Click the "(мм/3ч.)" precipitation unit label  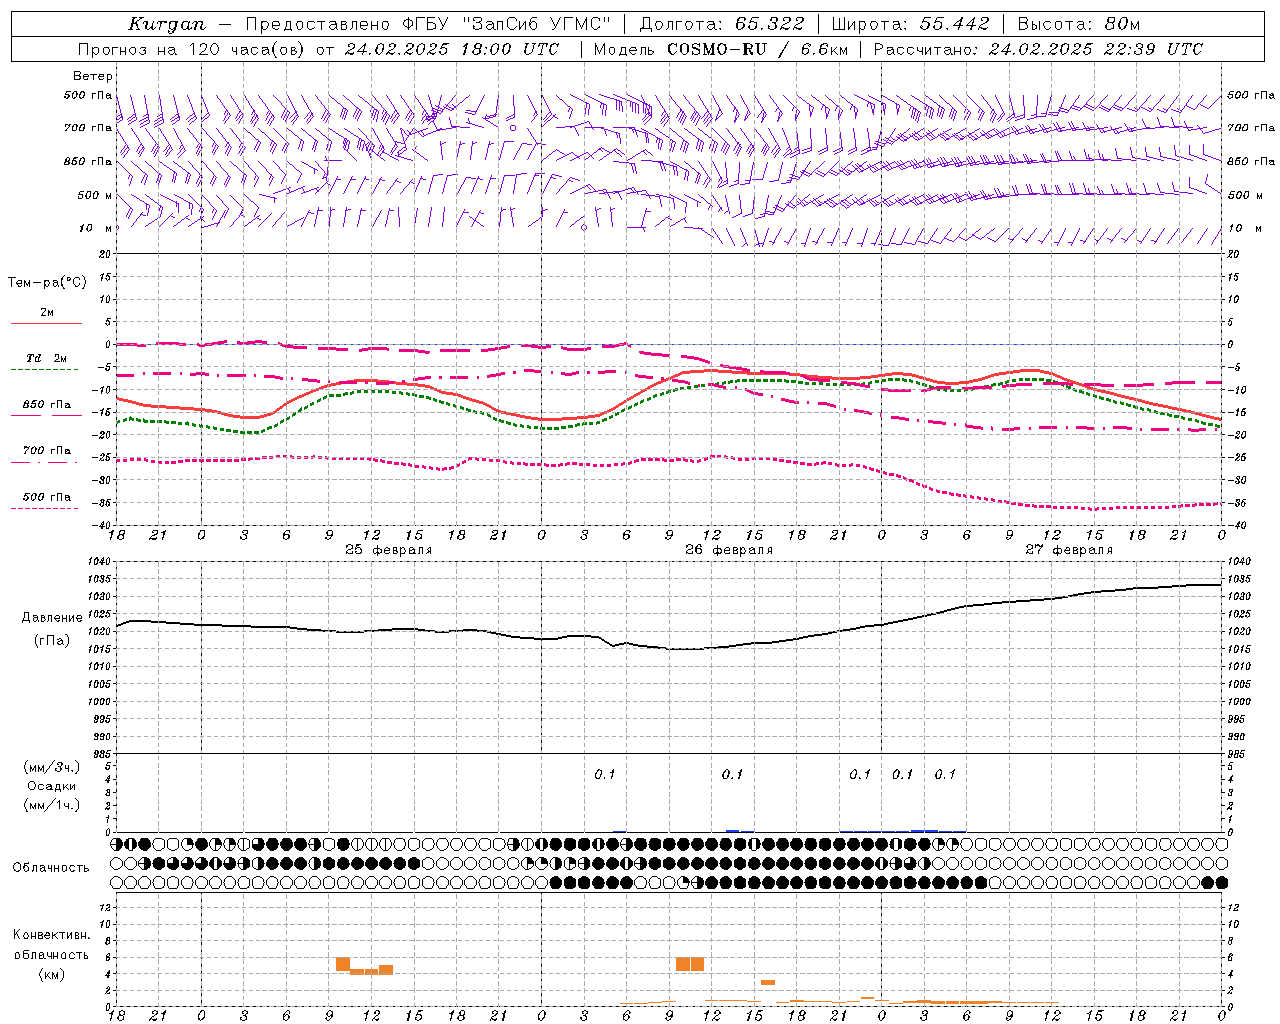click(x=52, y=767)
